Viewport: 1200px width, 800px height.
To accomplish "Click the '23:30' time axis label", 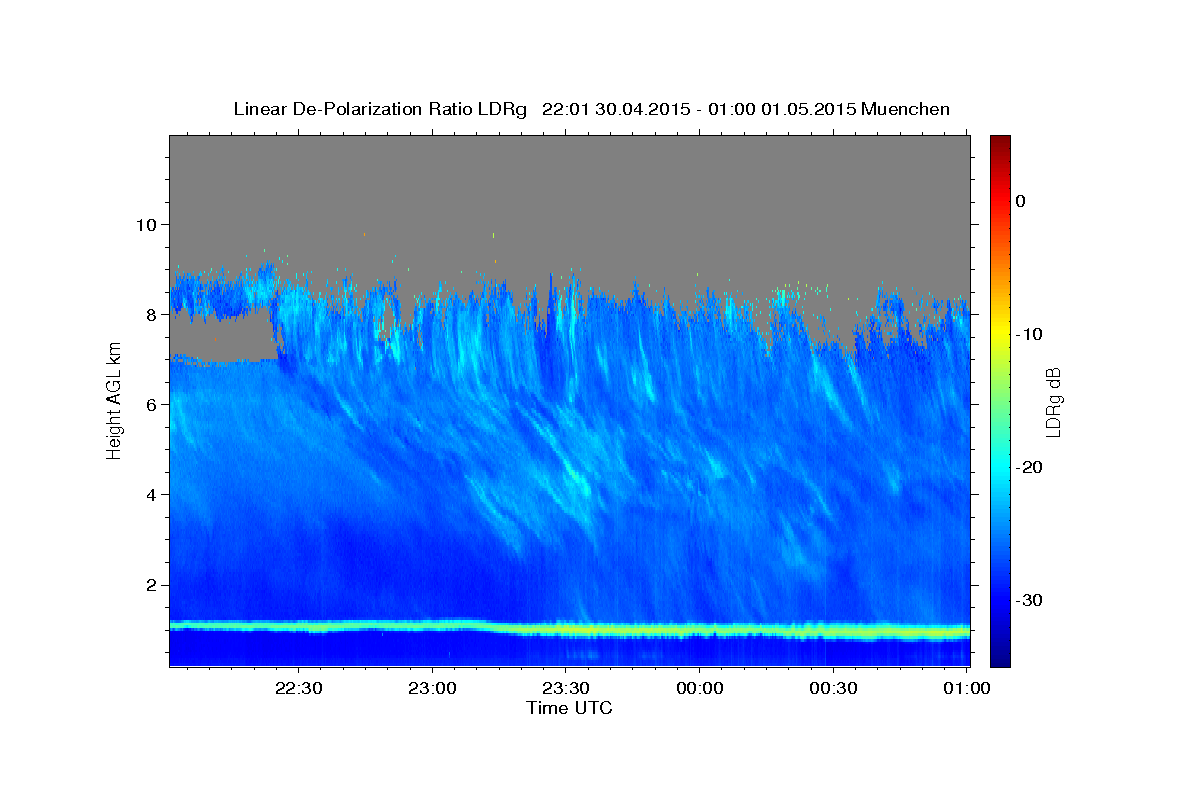I will click(x=566, y=688).
